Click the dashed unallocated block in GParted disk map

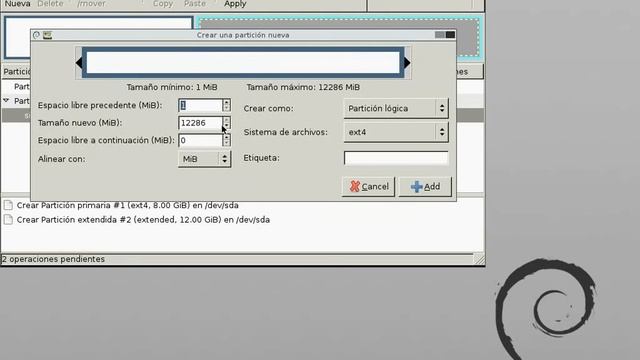(x=339, y=24)
